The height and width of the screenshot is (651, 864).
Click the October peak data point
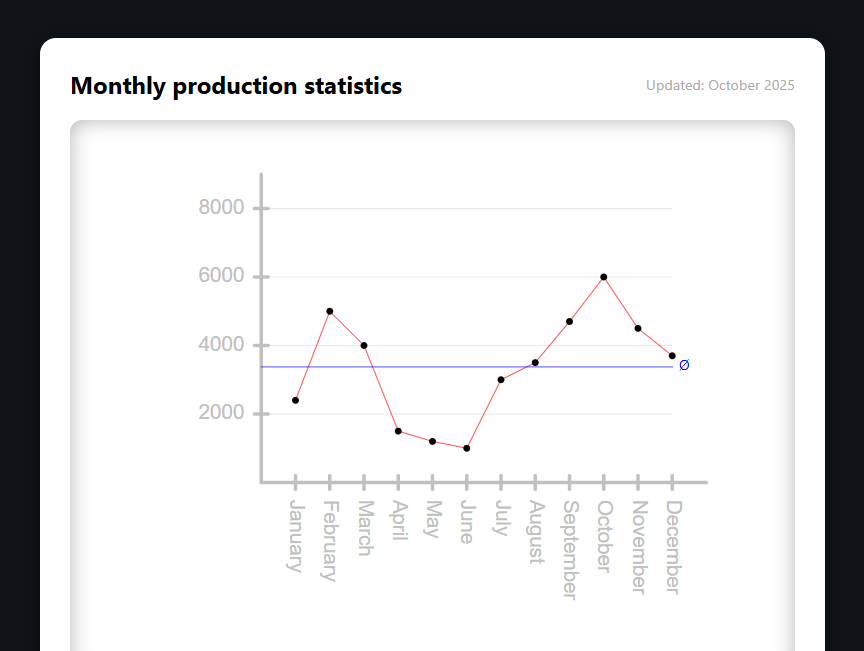[604, 277]
